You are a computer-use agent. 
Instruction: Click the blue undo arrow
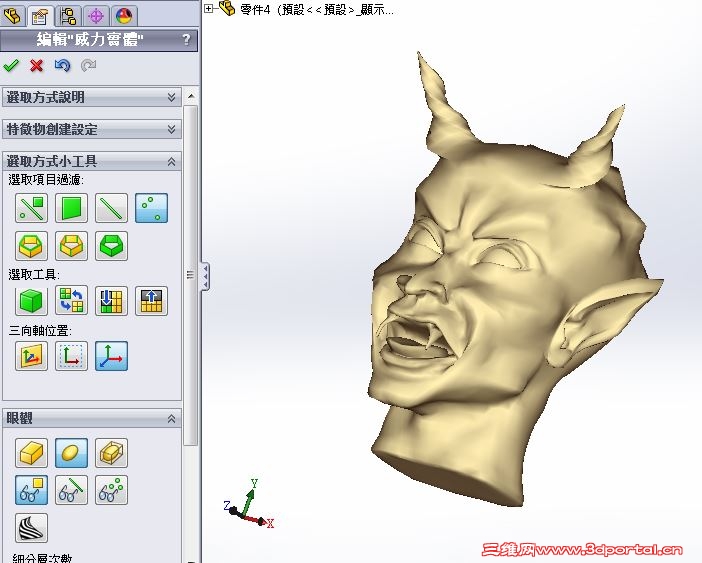tap(62, 66)
